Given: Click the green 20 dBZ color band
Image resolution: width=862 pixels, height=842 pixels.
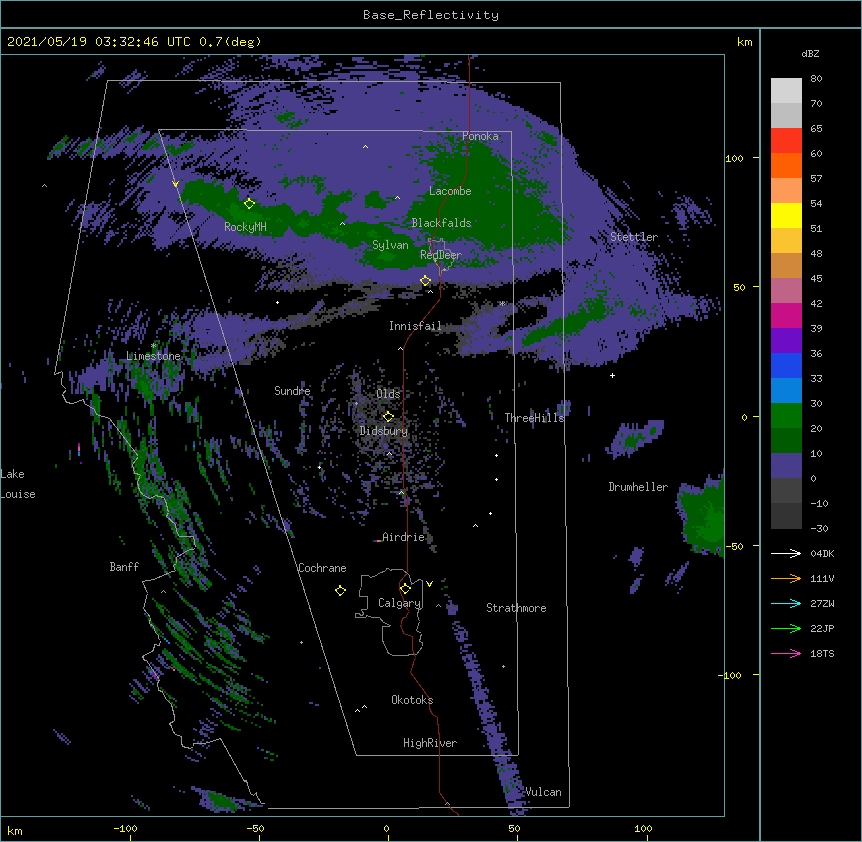Looking at the screenshot, I should pyautogui.click(x=786, y=416).
